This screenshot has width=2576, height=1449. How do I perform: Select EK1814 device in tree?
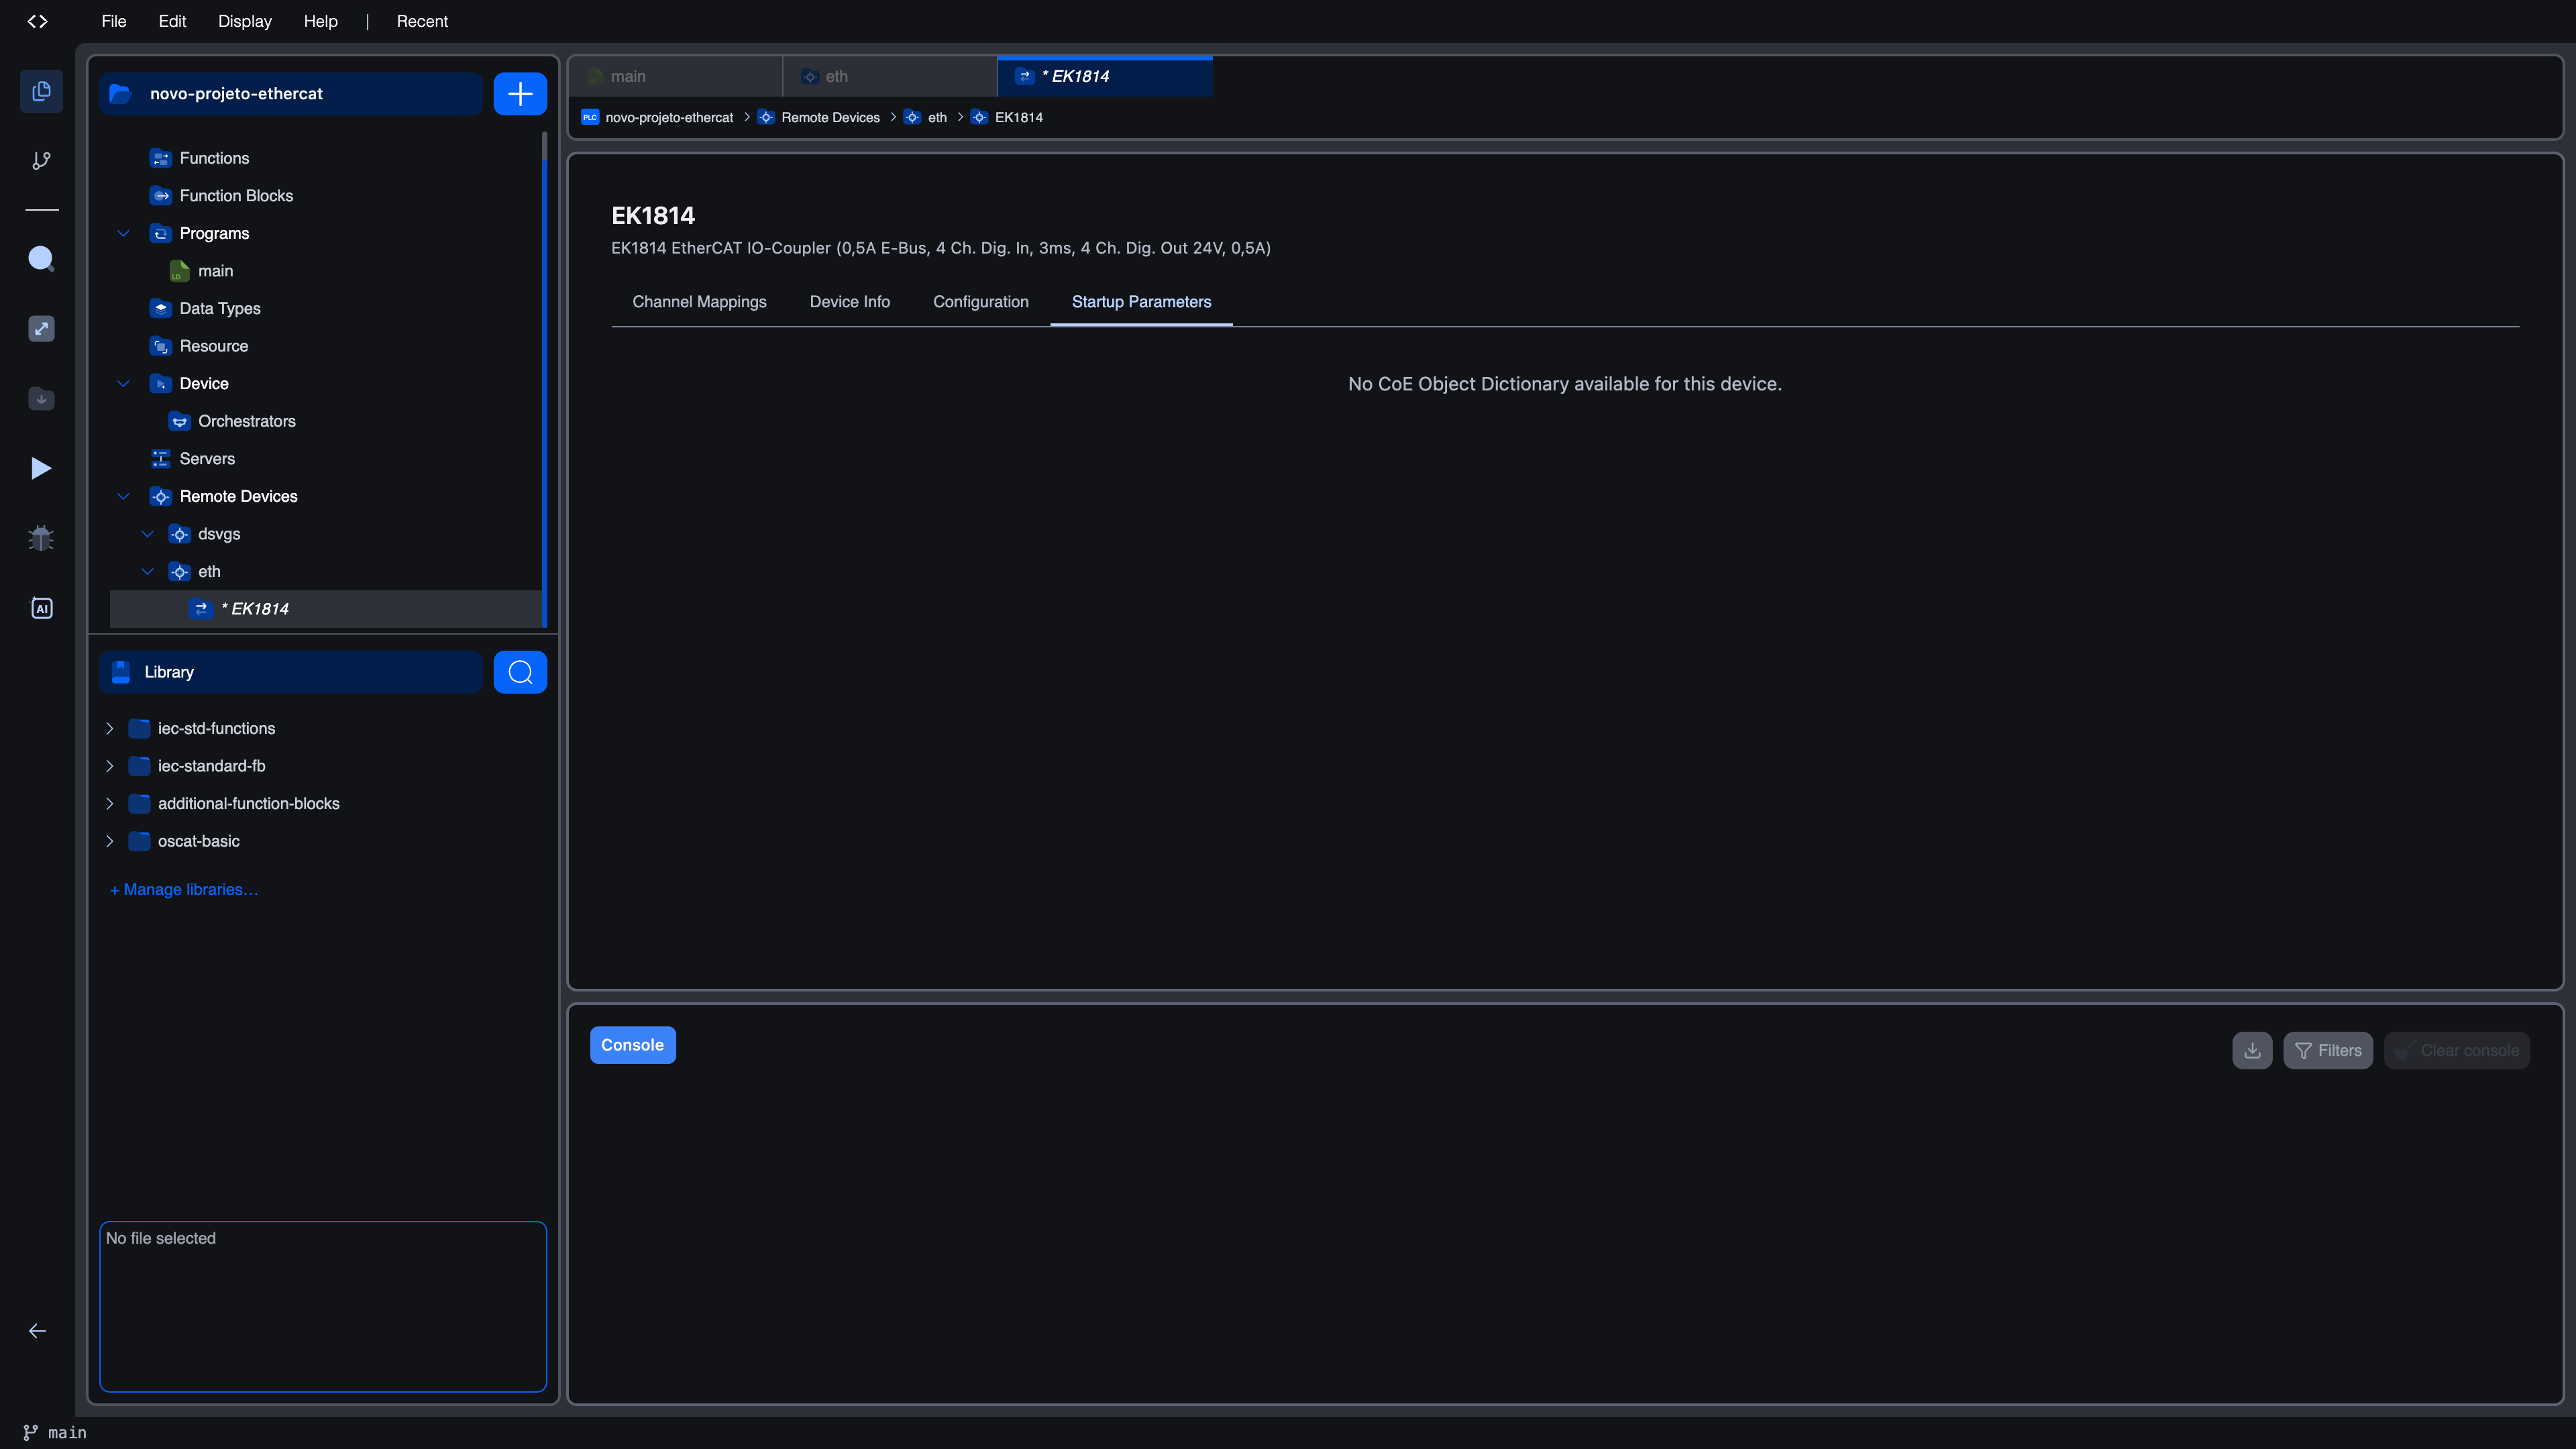coord(325,609)
